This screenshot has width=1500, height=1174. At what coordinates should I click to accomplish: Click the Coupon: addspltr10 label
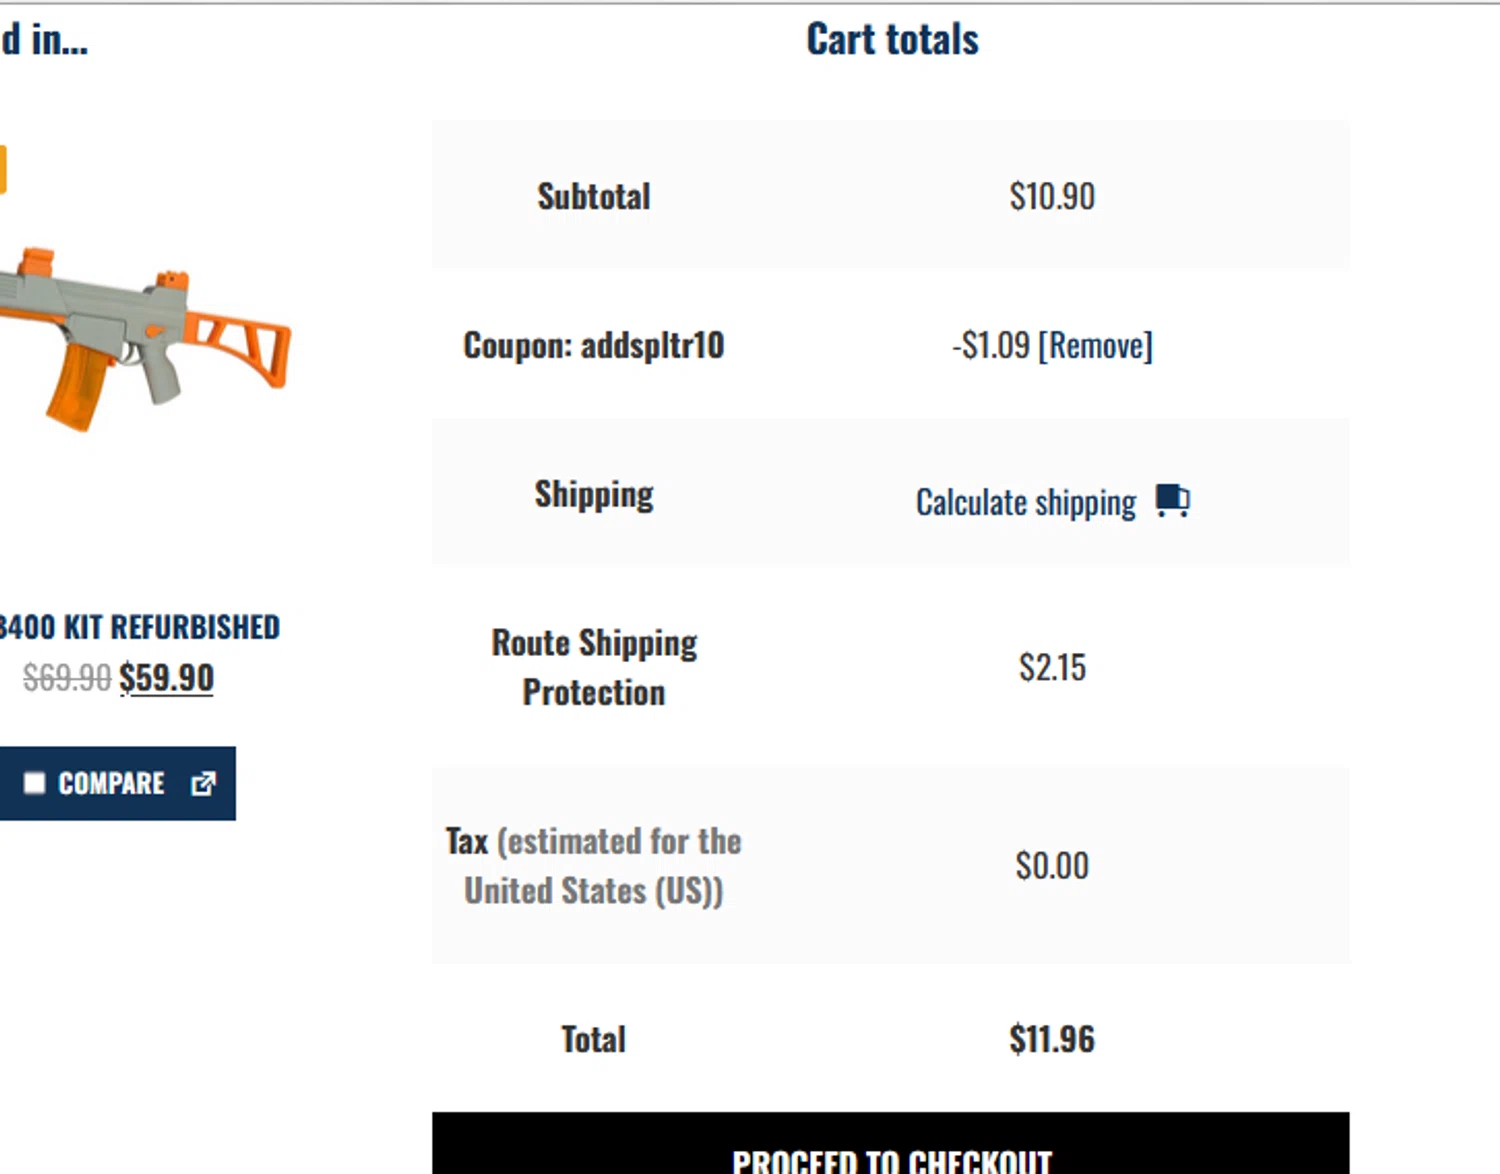593,346
